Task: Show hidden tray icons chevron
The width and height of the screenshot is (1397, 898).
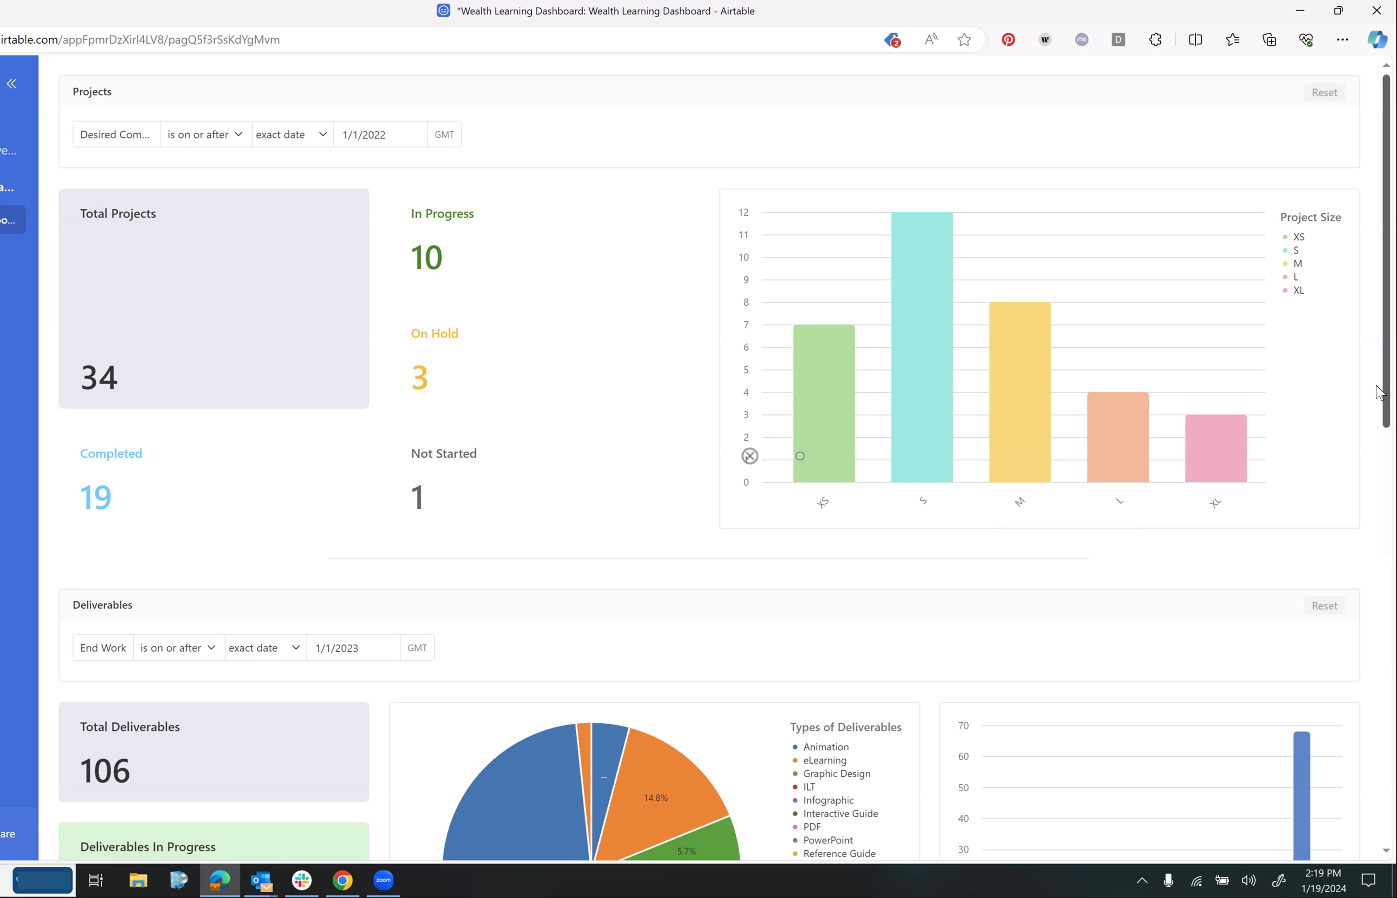Action: pyautogui.click(x=1142, y=881)
